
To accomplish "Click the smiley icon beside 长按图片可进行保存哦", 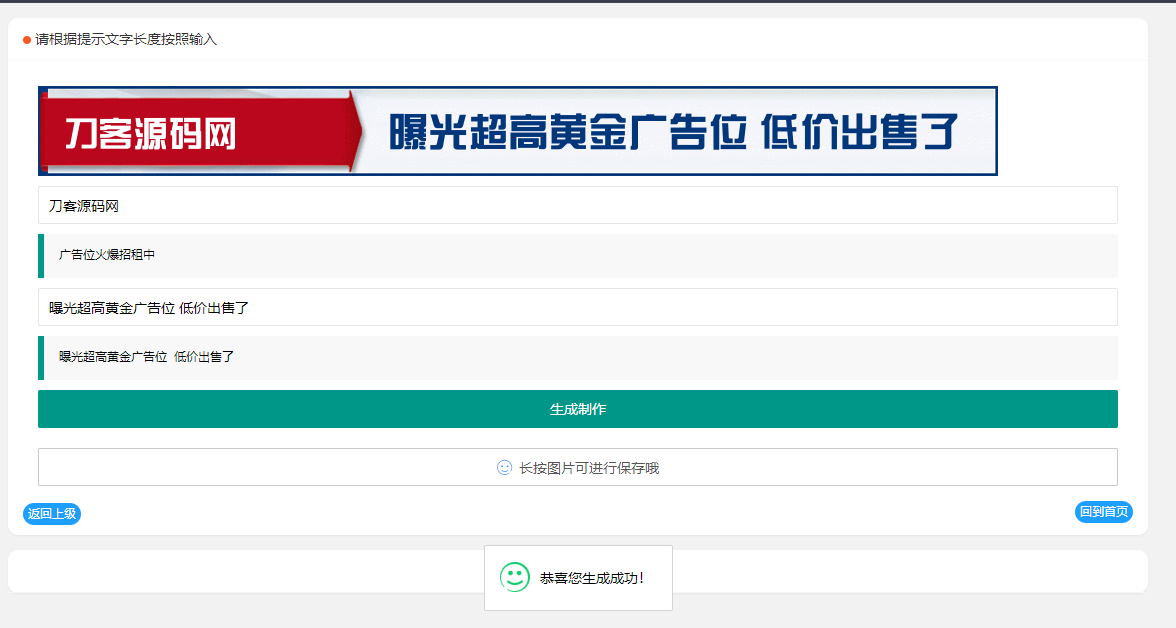I will pos(504,467).
